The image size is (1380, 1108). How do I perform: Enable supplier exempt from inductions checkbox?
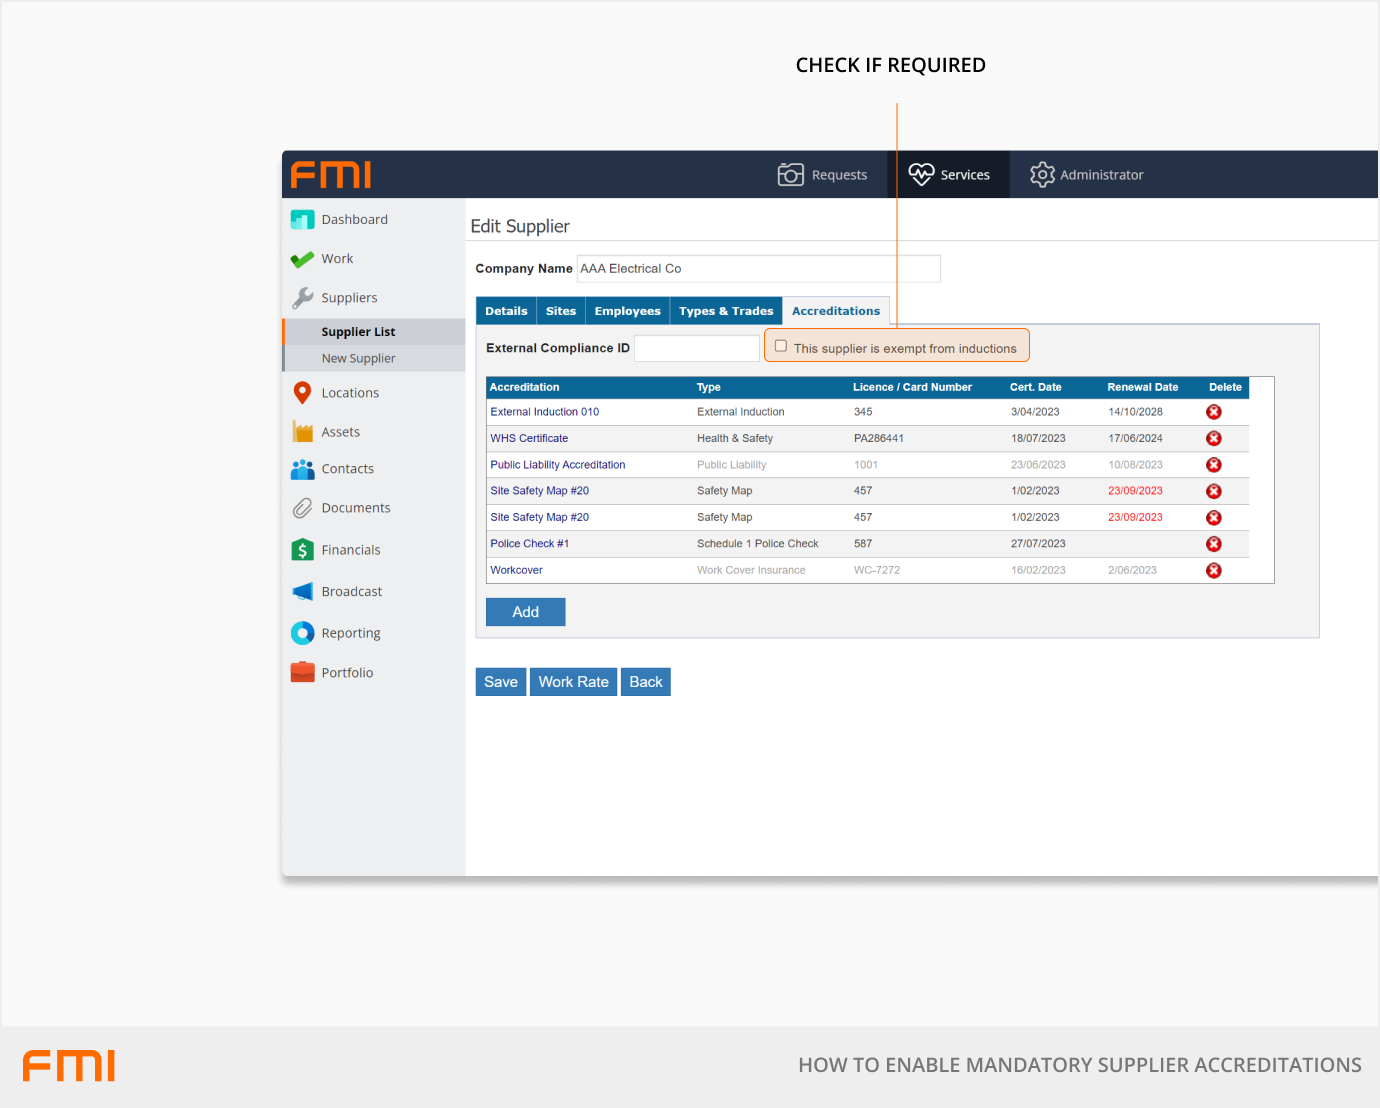click(781, 346)
